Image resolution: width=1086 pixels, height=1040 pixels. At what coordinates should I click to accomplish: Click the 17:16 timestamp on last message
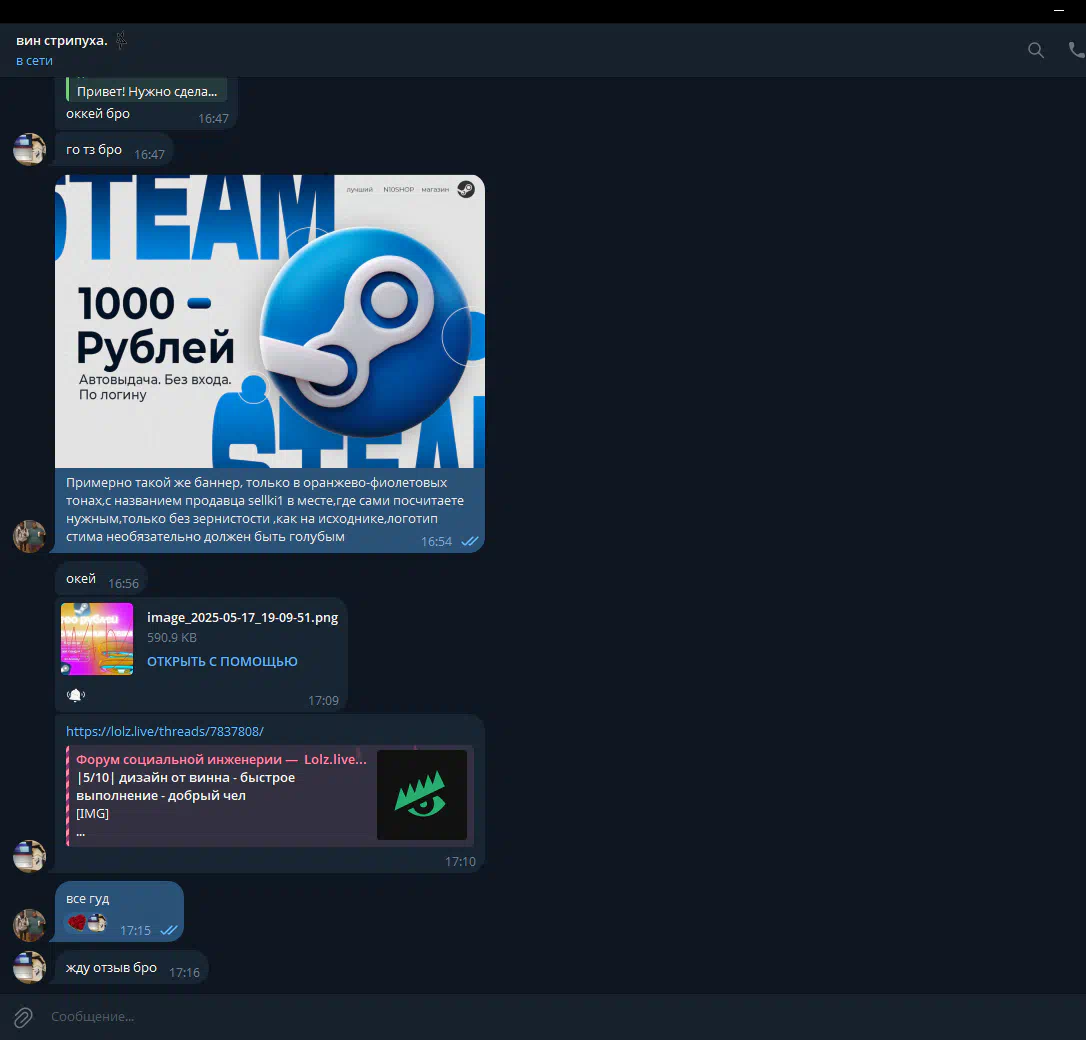click(184, 973)
